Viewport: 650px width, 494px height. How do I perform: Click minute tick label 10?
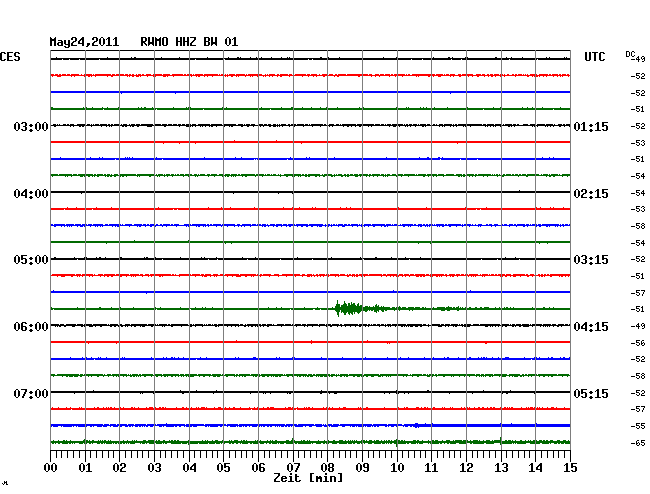pos(397,467)
